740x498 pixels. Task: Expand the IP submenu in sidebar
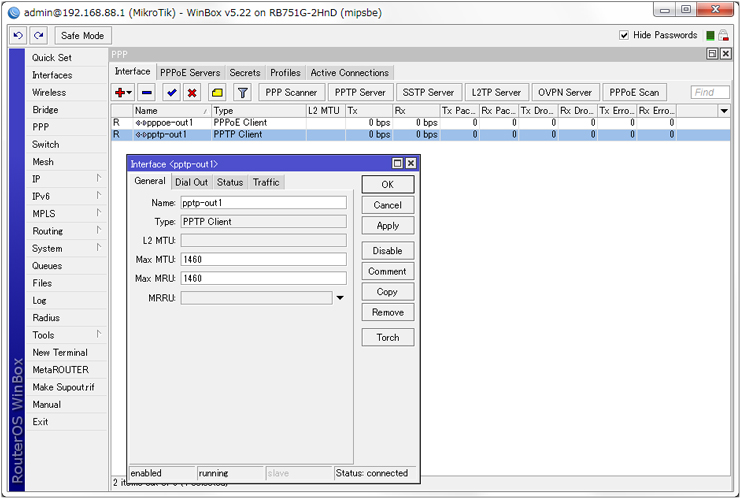tap(98, 179)
